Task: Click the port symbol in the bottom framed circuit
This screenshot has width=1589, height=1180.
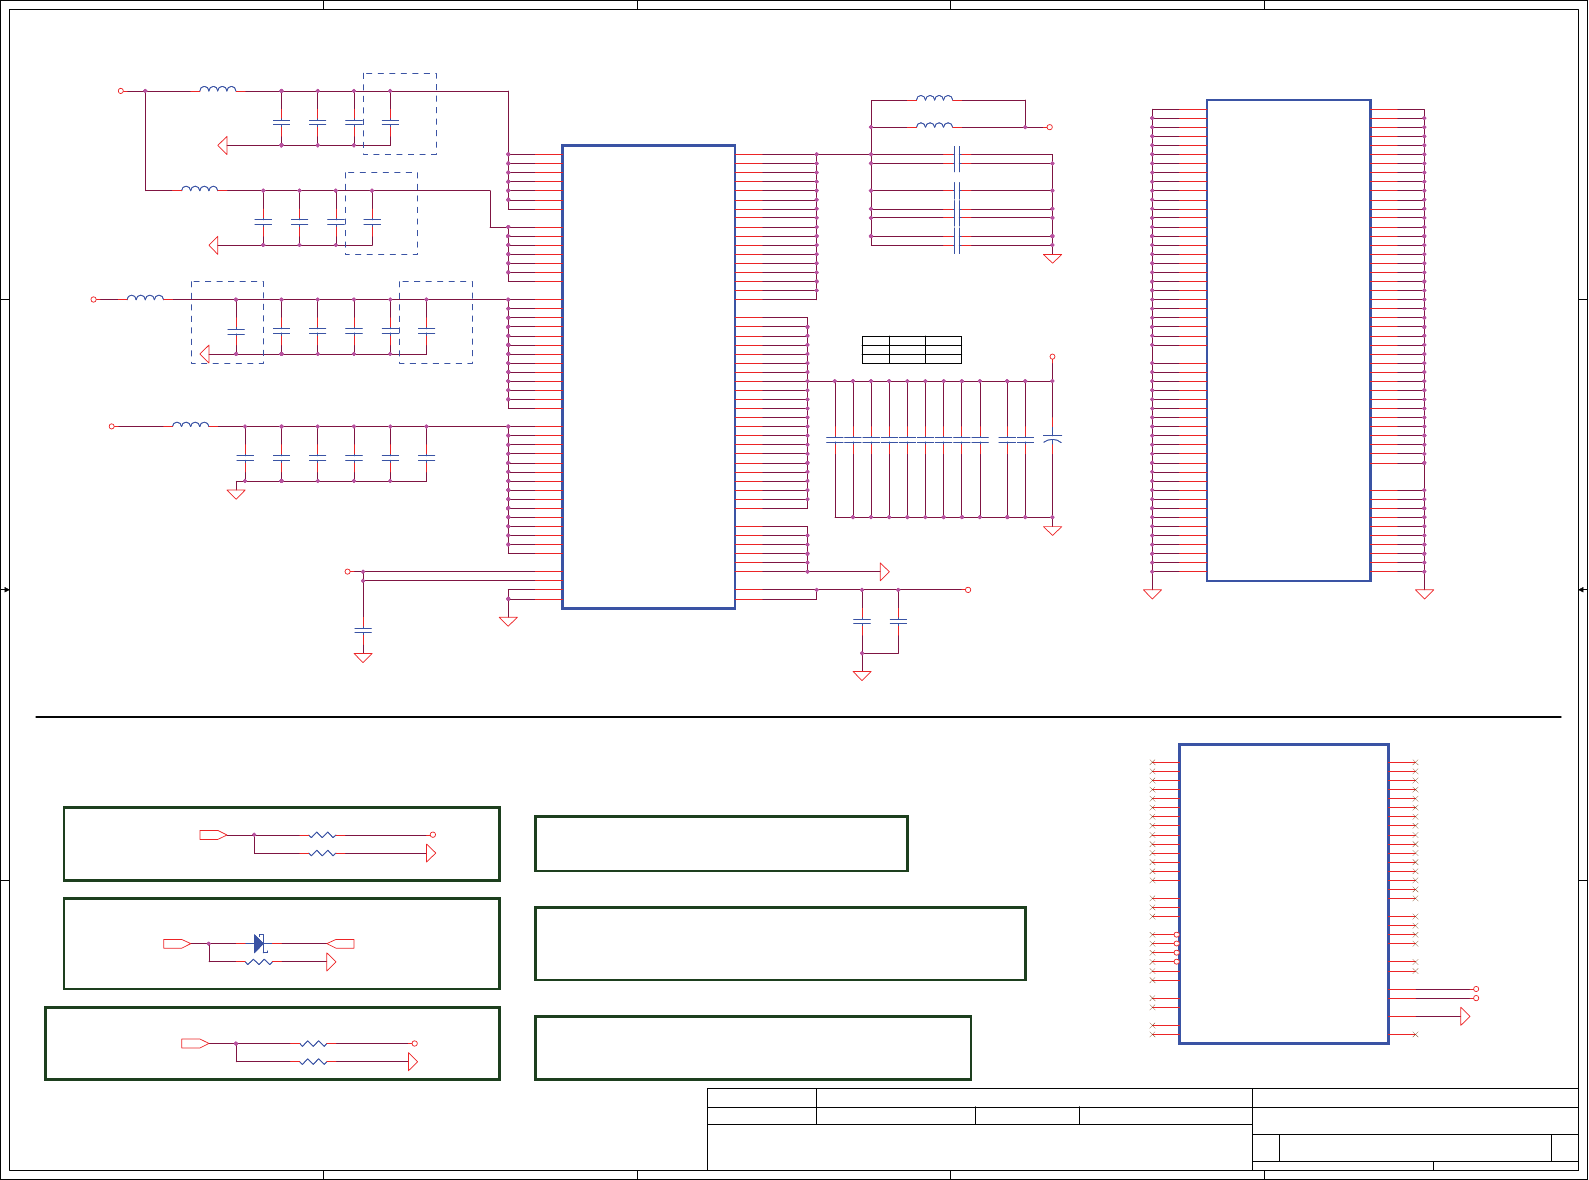Action: click(x=195, y=1043)
